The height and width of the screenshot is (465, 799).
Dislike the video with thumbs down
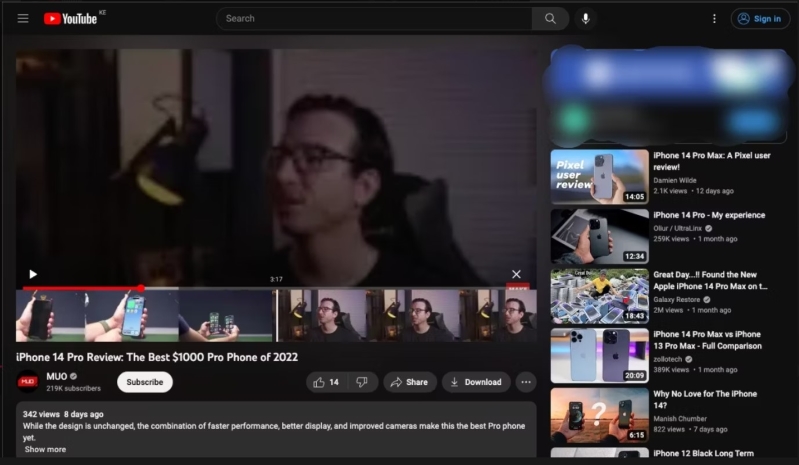pos(362,382)
